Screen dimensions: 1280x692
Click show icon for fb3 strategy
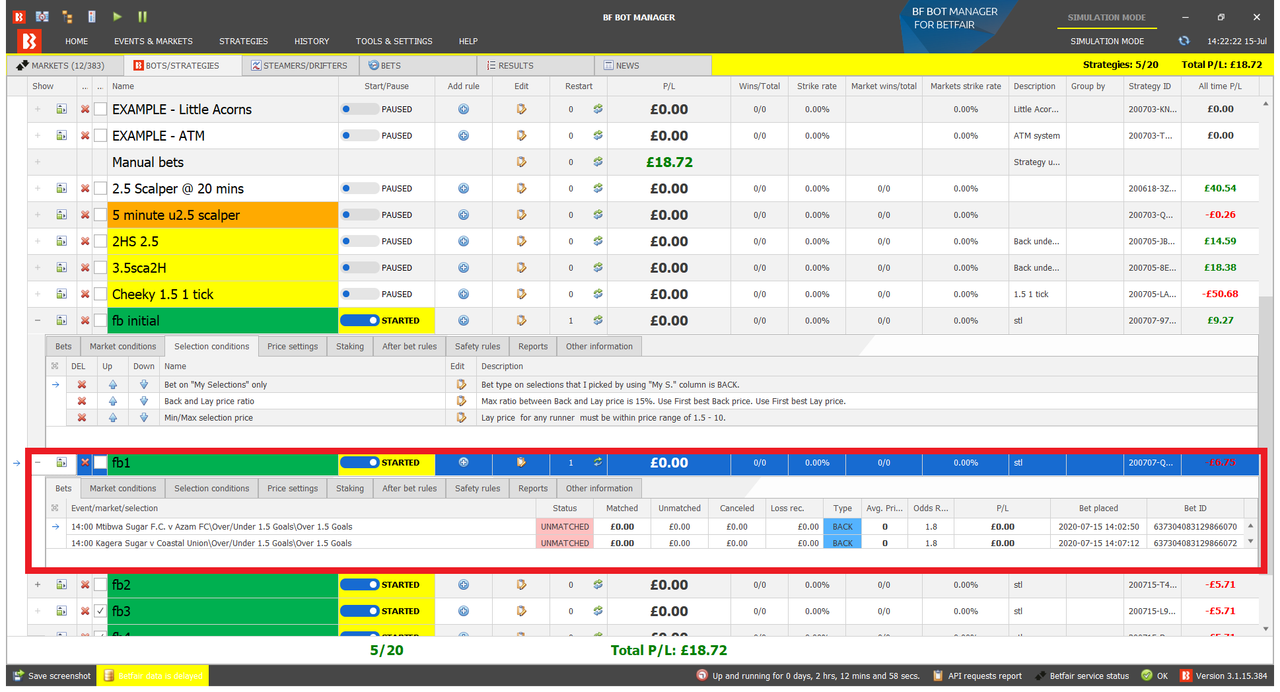[x=61, y=611]
